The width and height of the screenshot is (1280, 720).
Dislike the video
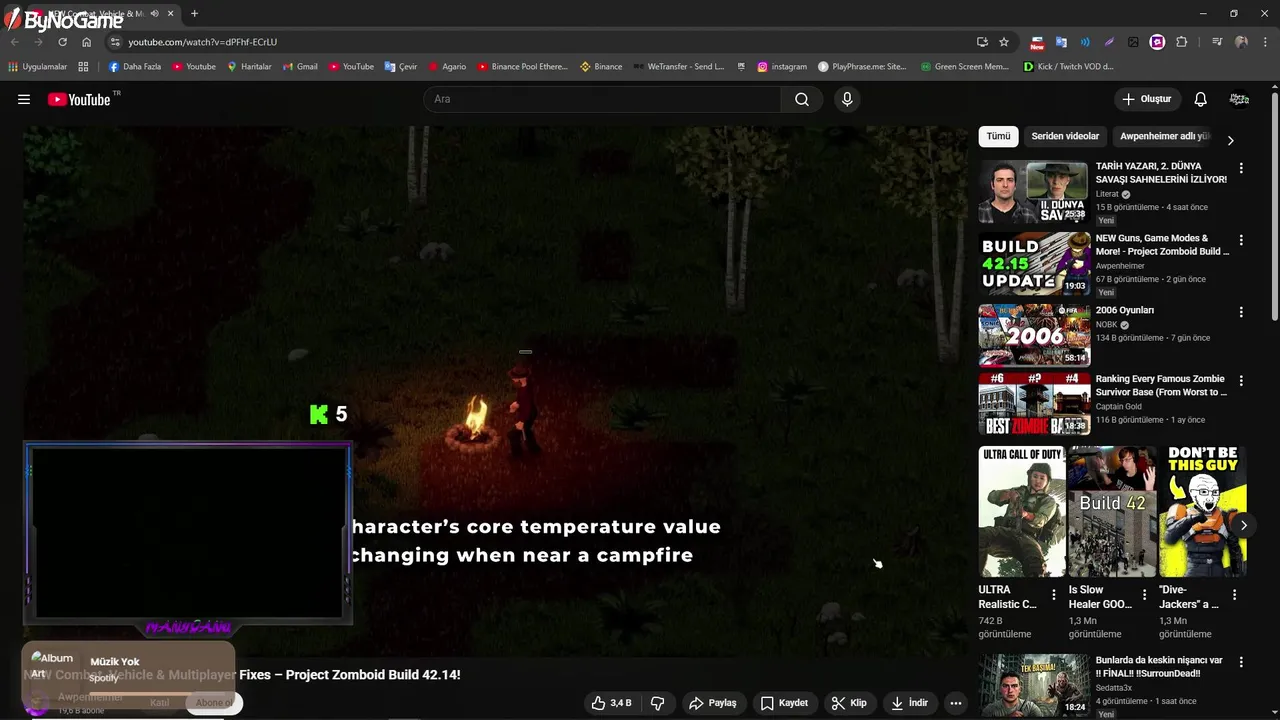(657, 703)
